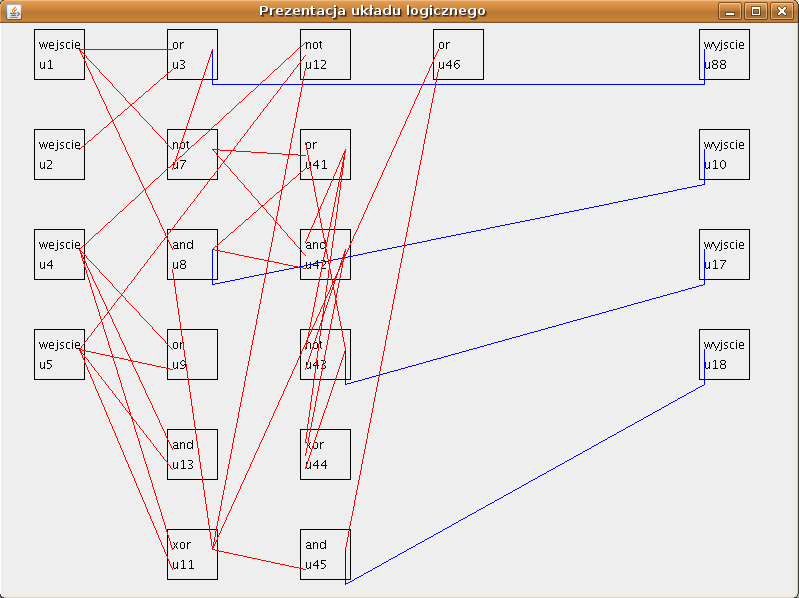
Task: Minimize the Prezentacja układu logicznego window
Action: [730, 11]
